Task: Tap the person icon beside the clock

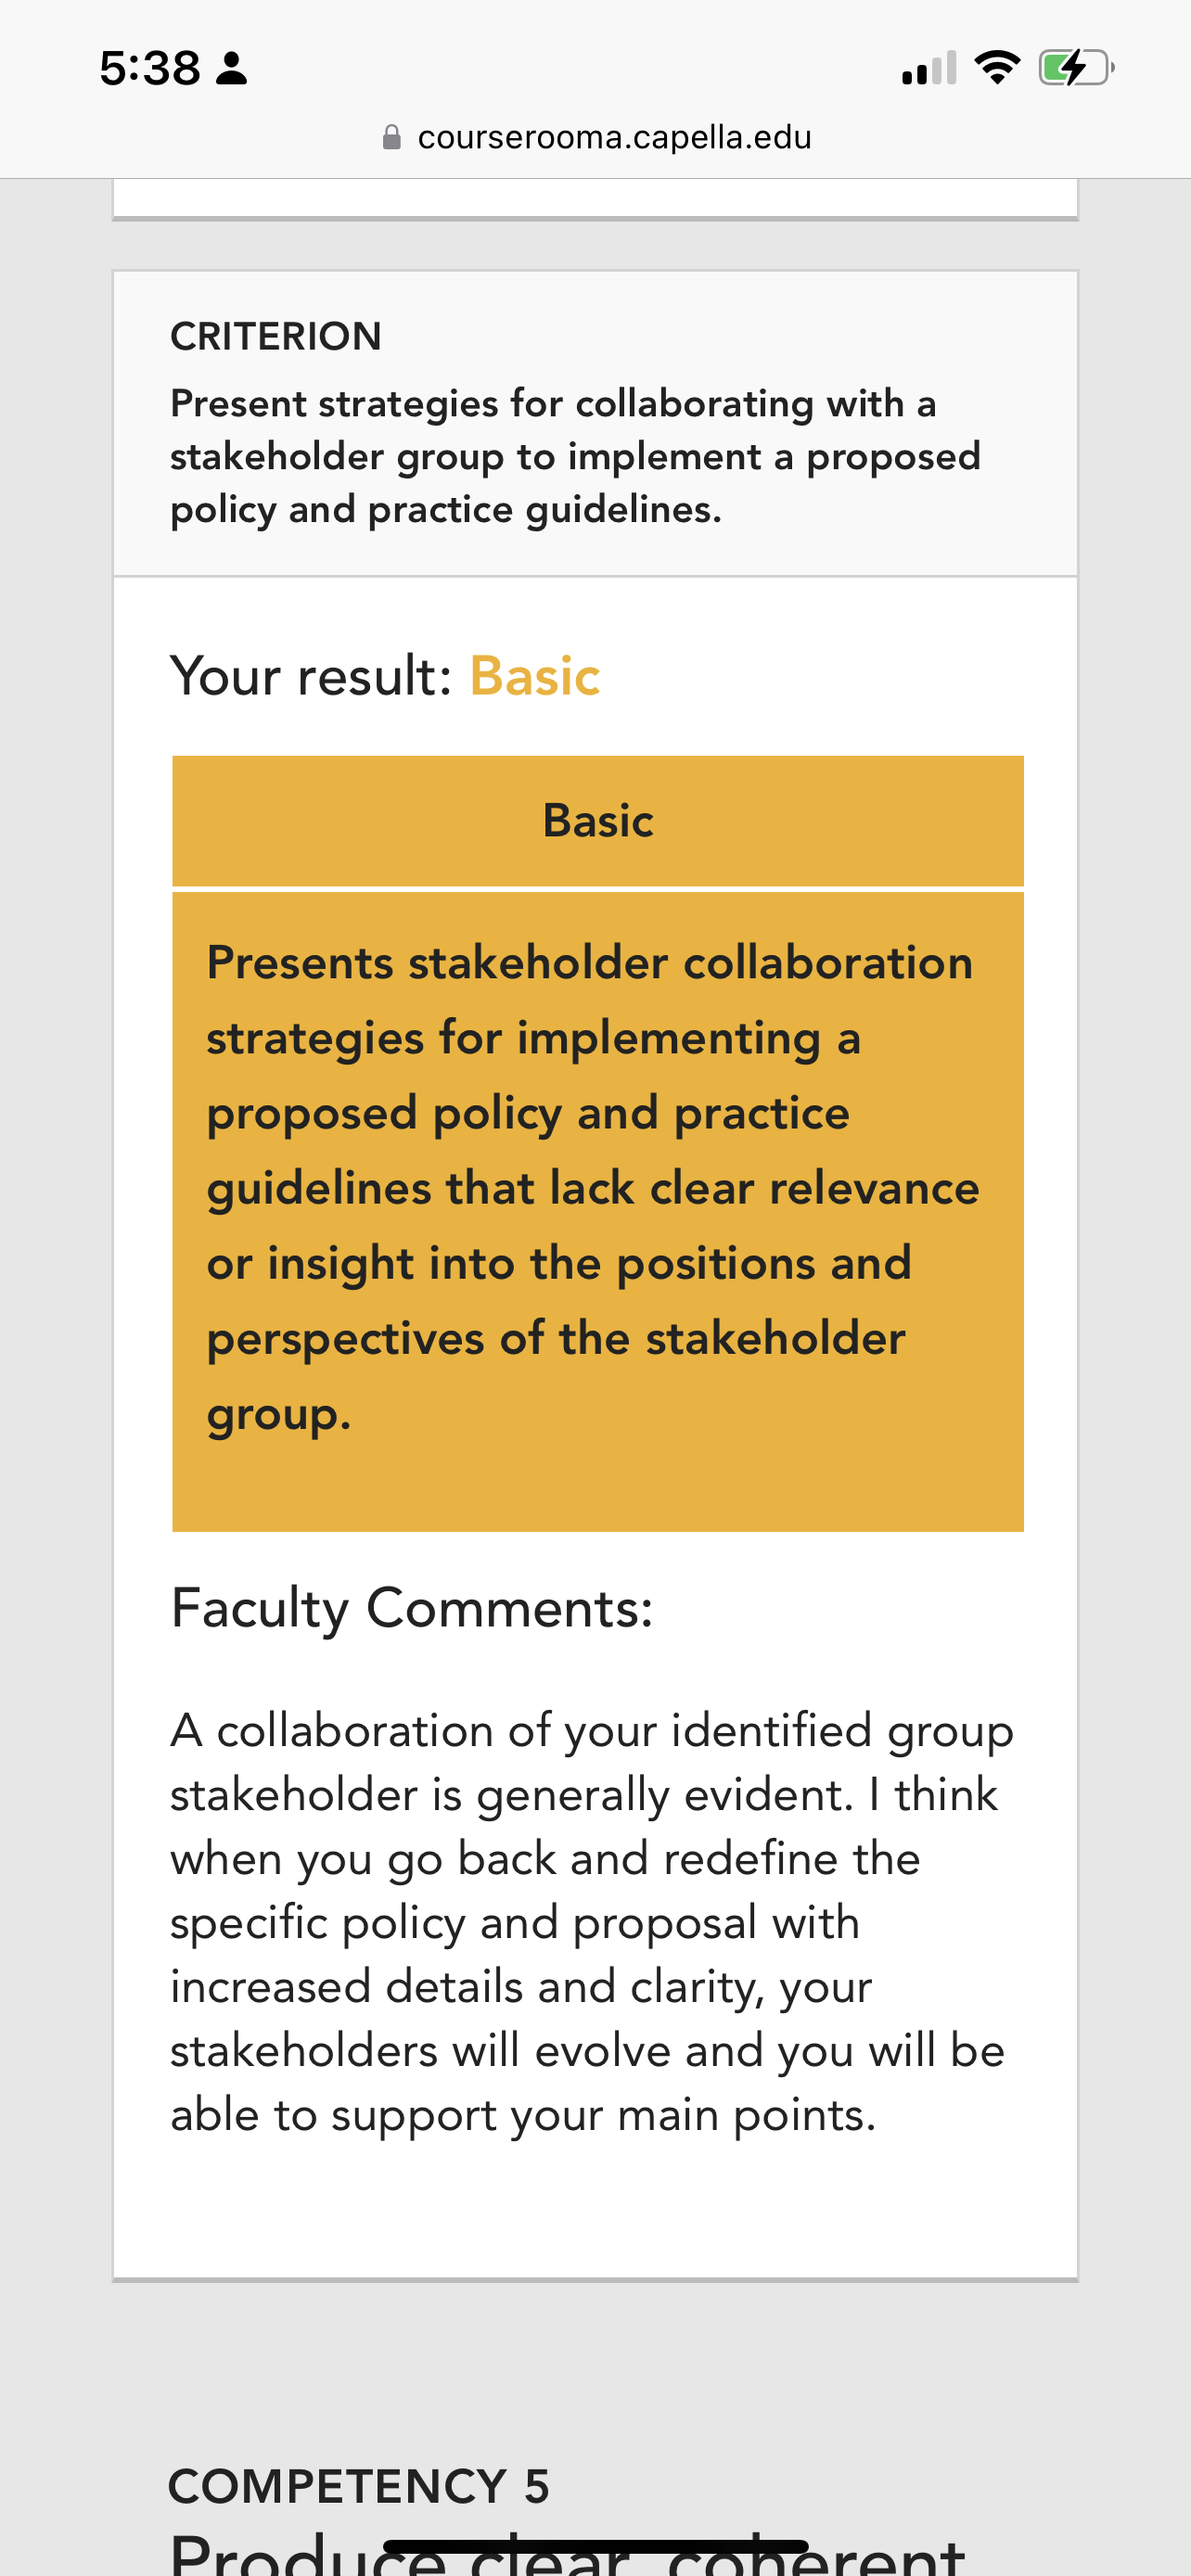Action: pos(231,68)
